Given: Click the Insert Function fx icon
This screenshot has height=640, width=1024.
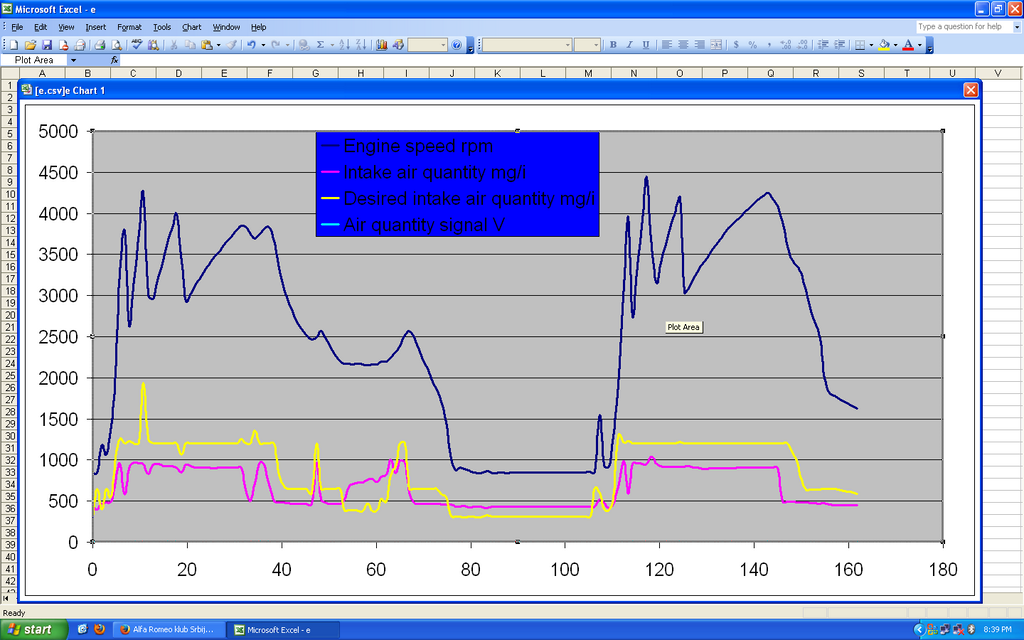Looking at the screenshot, I should click(114, 59).
